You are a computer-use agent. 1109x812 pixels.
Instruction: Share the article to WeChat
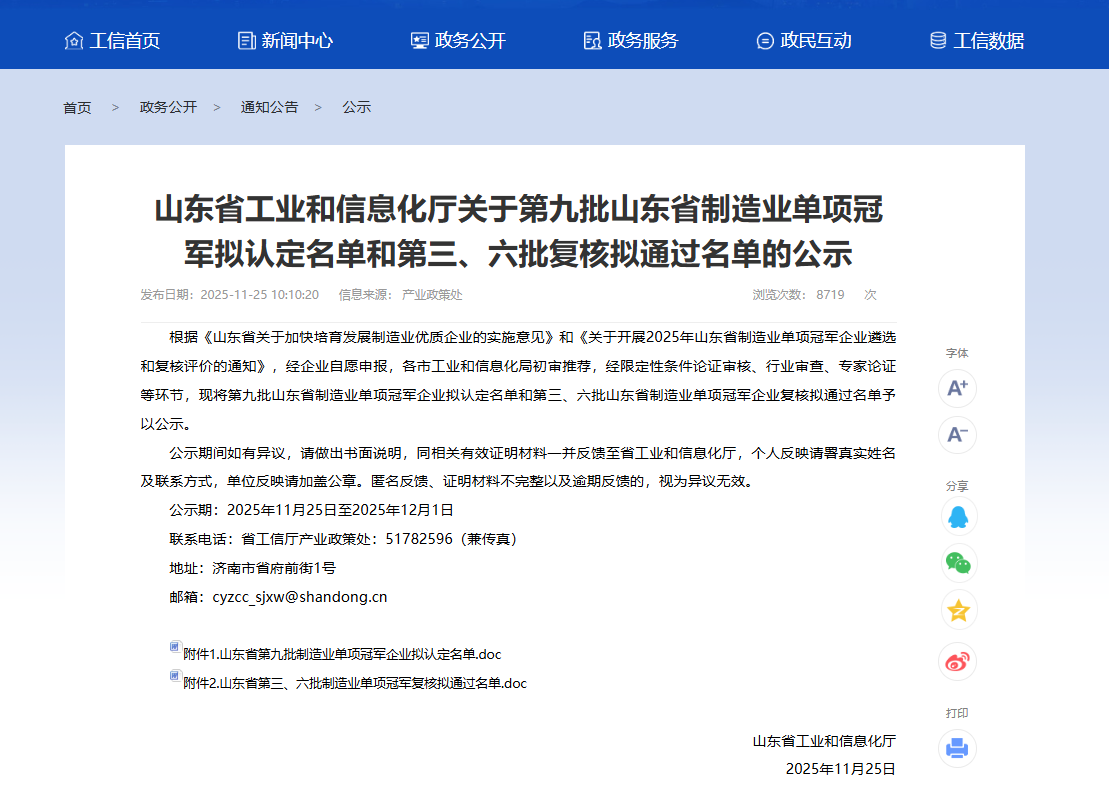tap(957, 564)
